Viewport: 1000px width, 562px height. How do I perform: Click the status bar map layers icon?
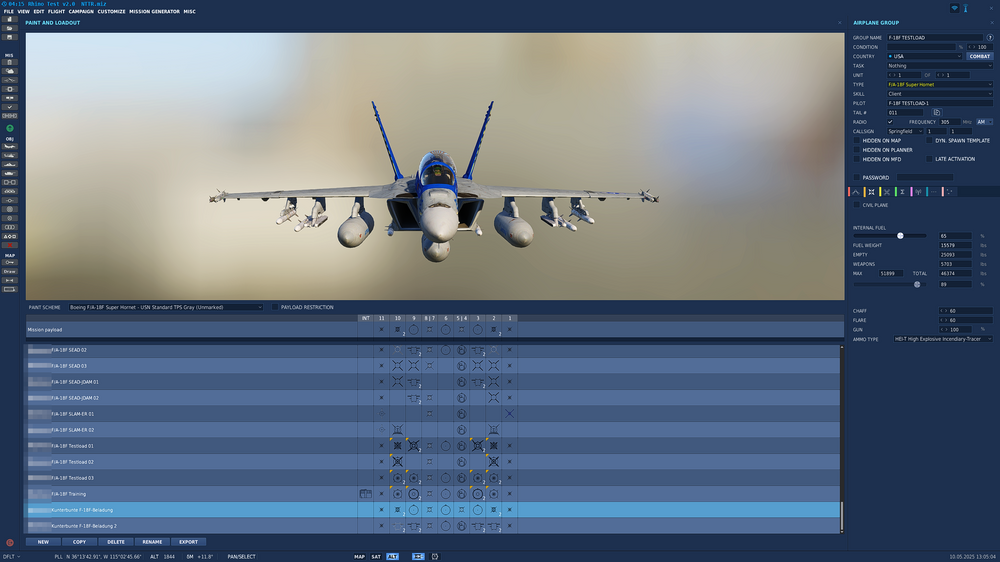[x=418, y=556]
